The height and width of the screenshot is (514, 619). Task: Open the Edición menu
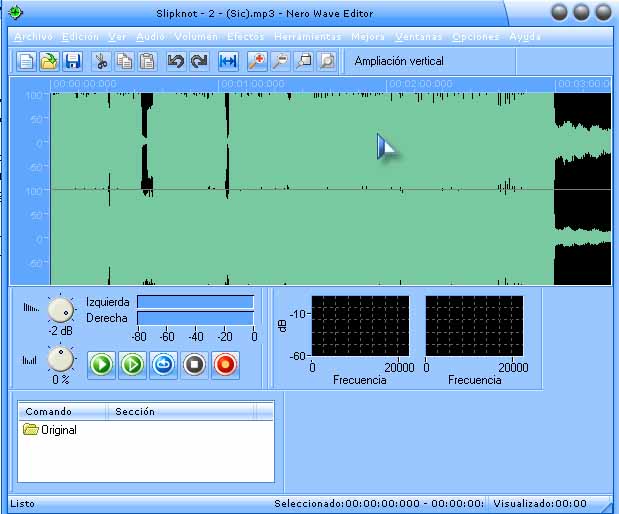pos(80,37)
